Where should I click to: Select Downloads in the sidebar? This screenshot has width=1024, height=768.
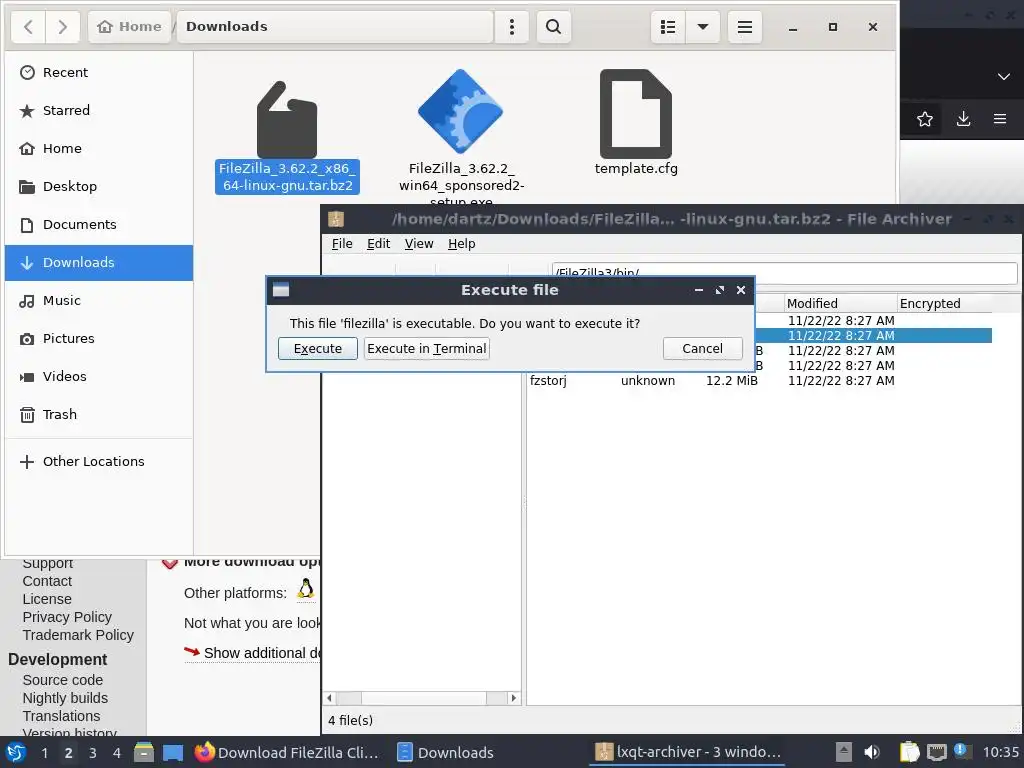(99, 263)
